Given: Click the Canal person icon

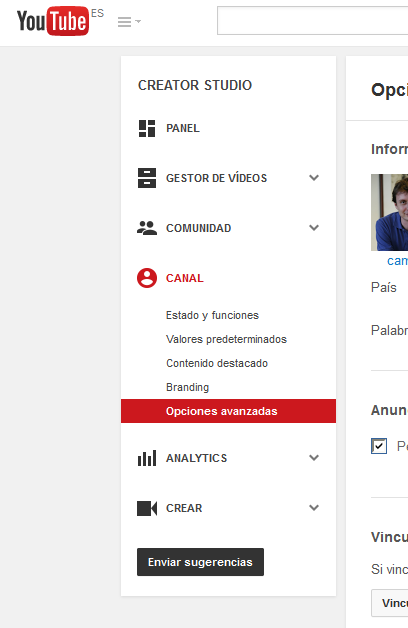Looking at the screenshot, I should click(x=147, y=278).
